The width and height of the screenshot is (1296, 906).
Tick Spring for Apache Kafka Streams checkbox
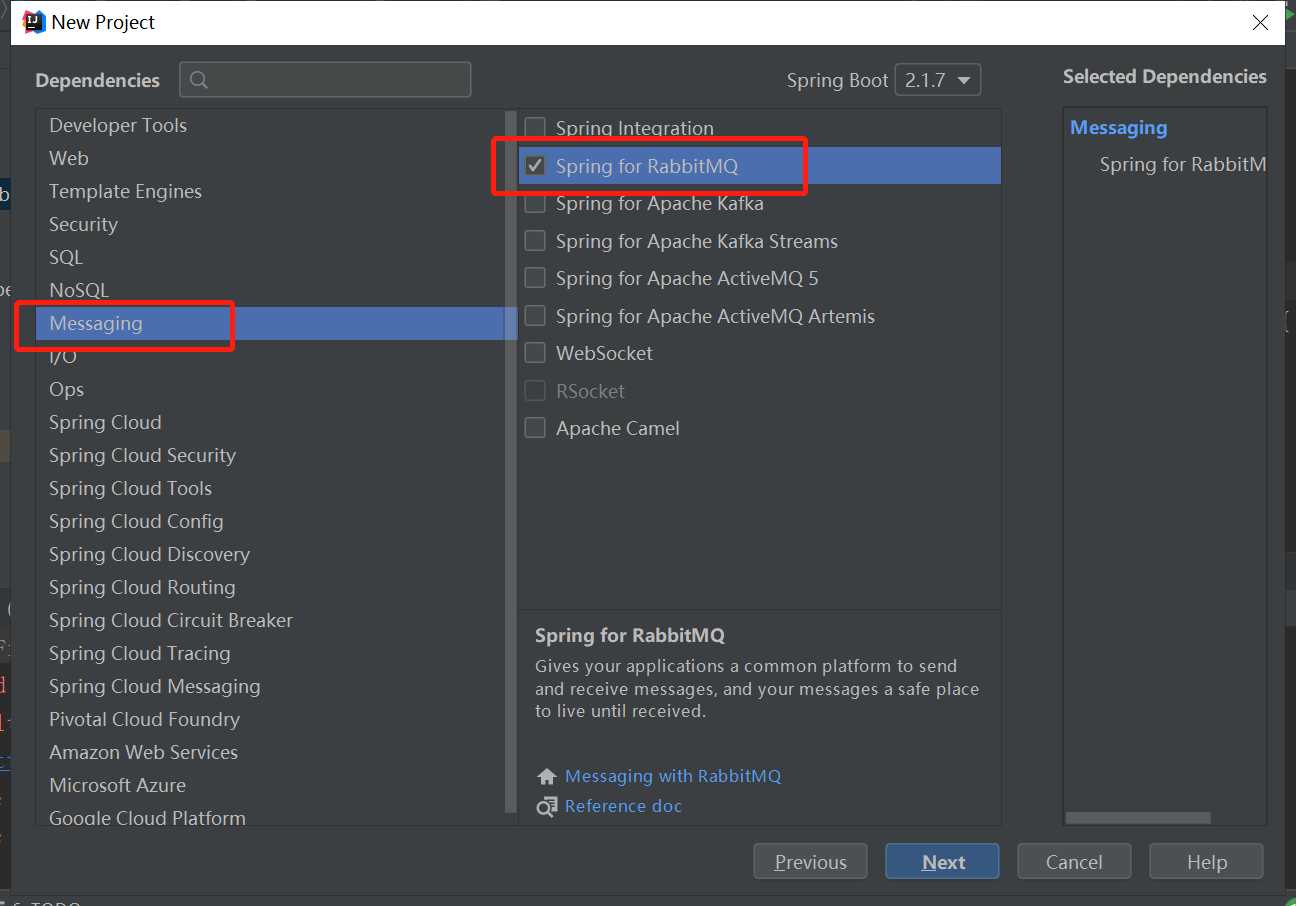pos(535,241)
